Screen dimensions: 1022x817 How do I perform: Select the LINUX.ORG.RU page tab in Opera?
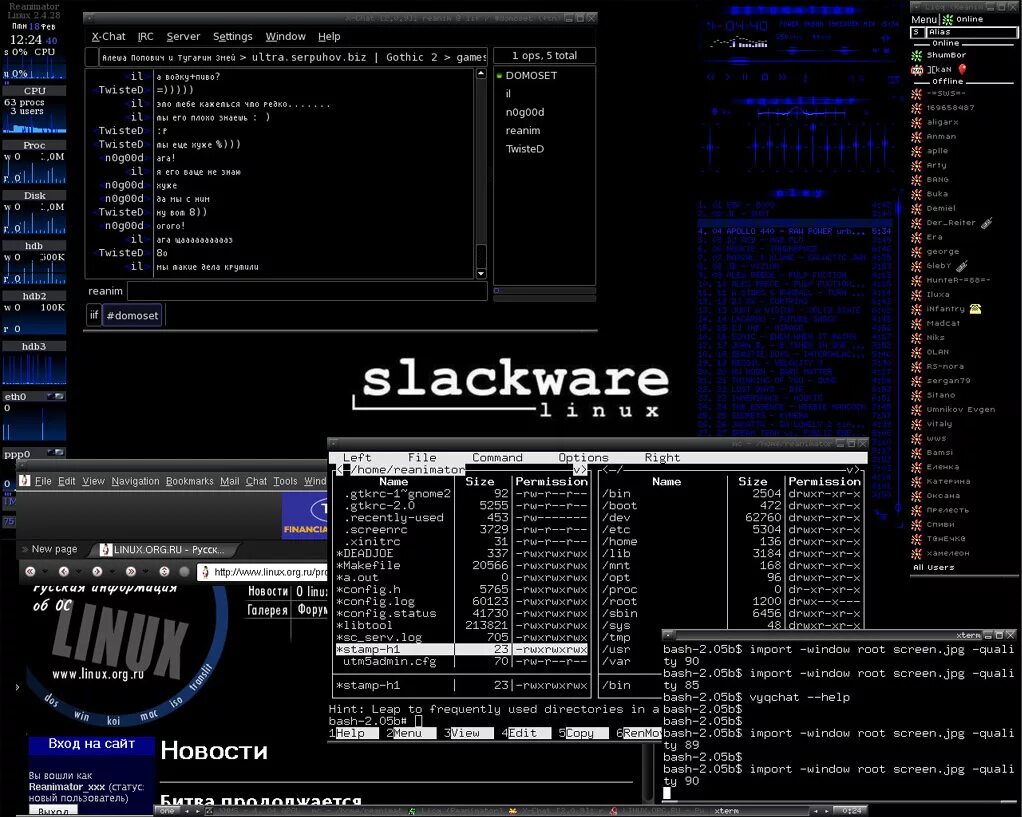[163, 550]
